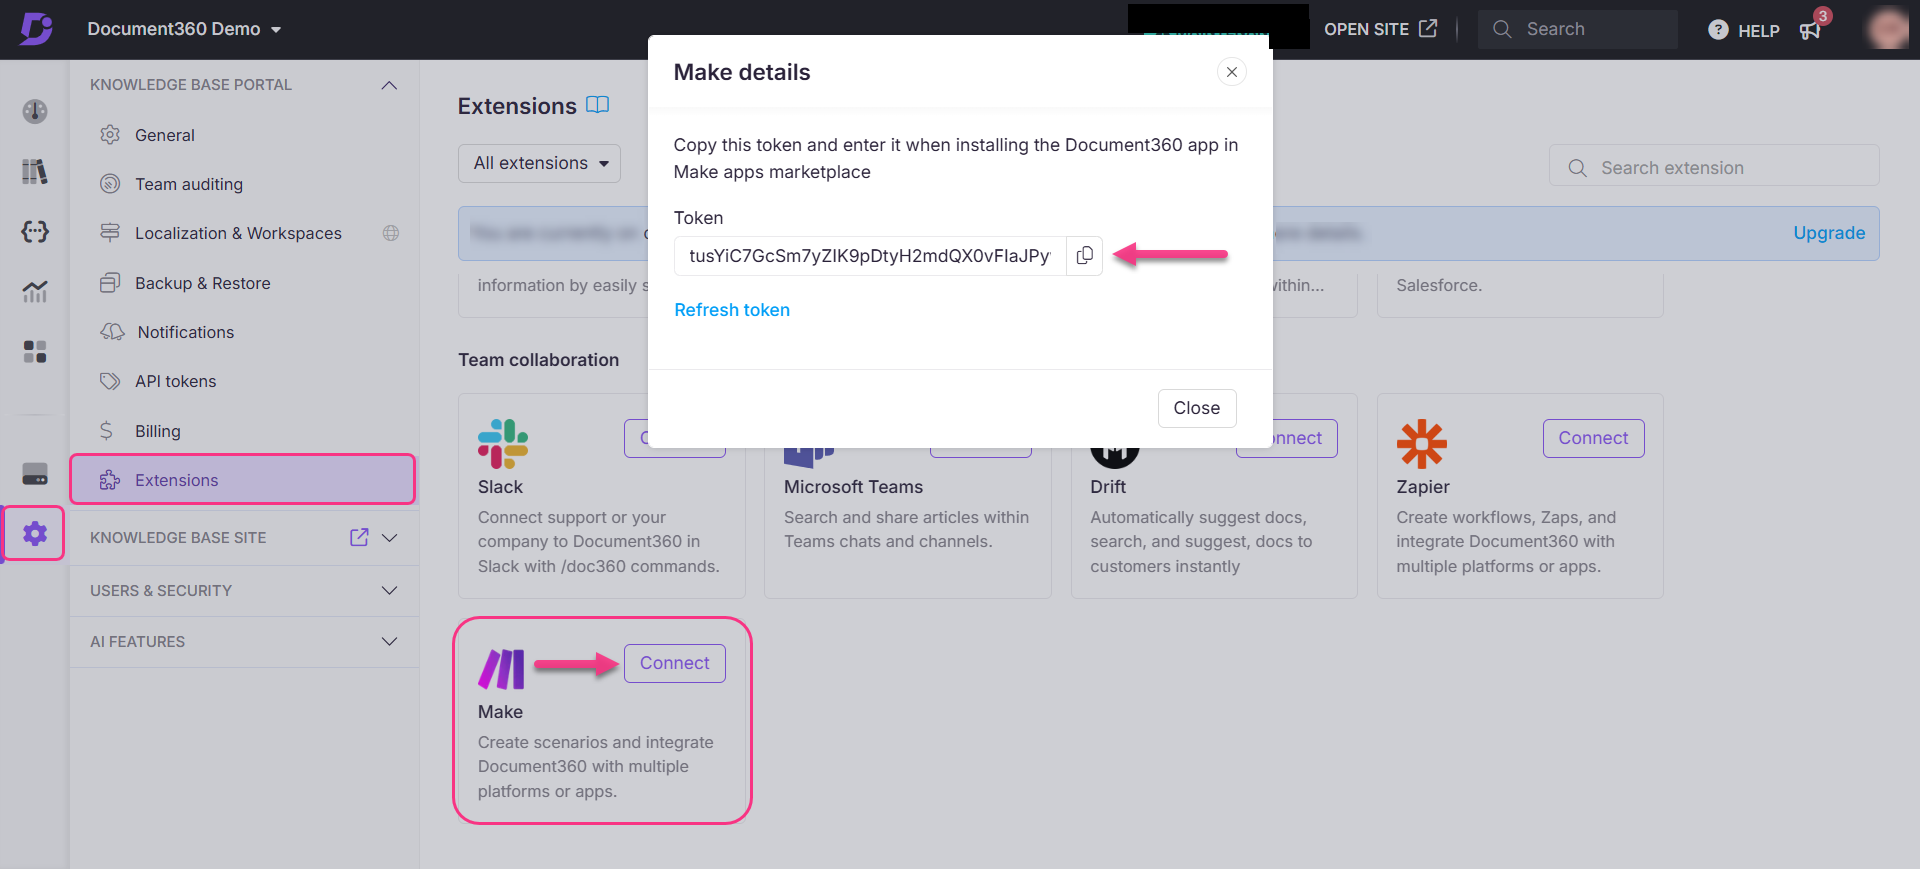Screen dimensions: 1920x869
Task: Open the Document360 Demo project dropdown
Action: [x=184, y=29]
